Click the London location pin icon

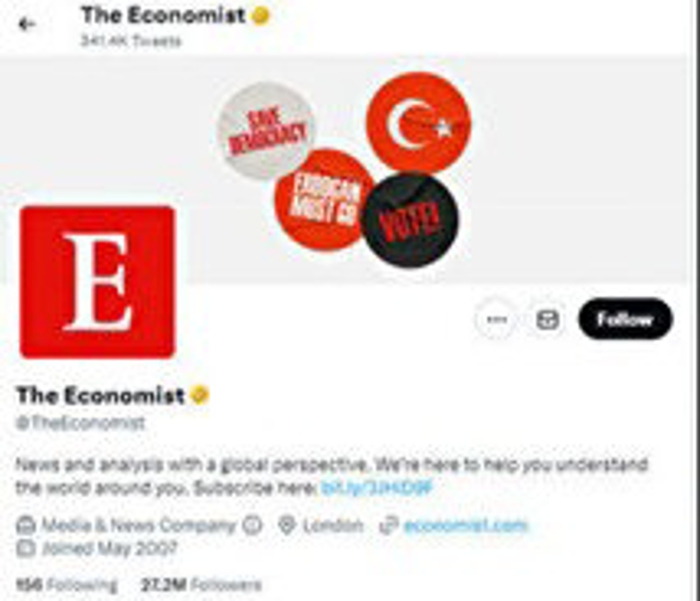(x=287, y=526)
